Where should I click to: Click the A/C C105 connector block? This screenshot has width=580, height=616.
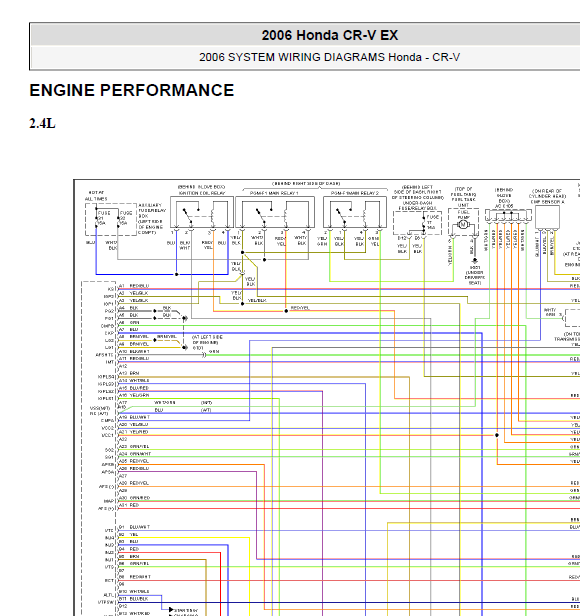(508, 215)
